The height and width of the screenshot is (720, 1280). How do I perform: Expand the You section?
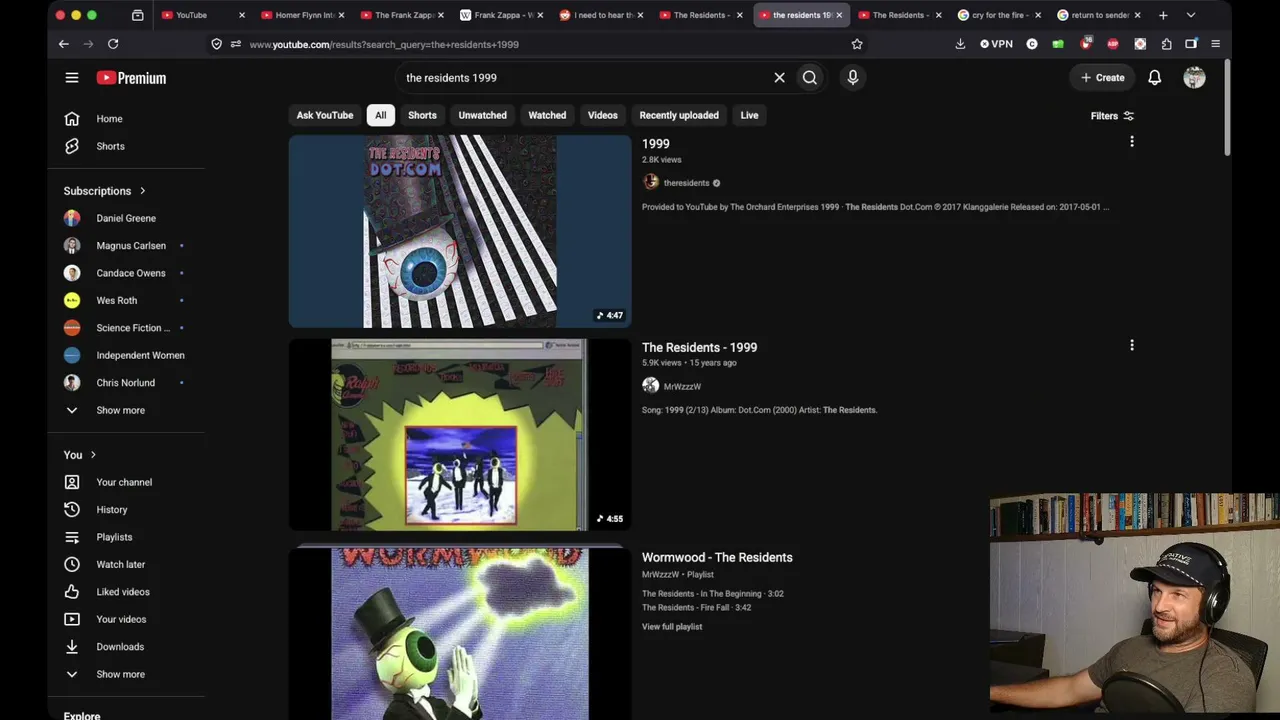tap(80, 455)
